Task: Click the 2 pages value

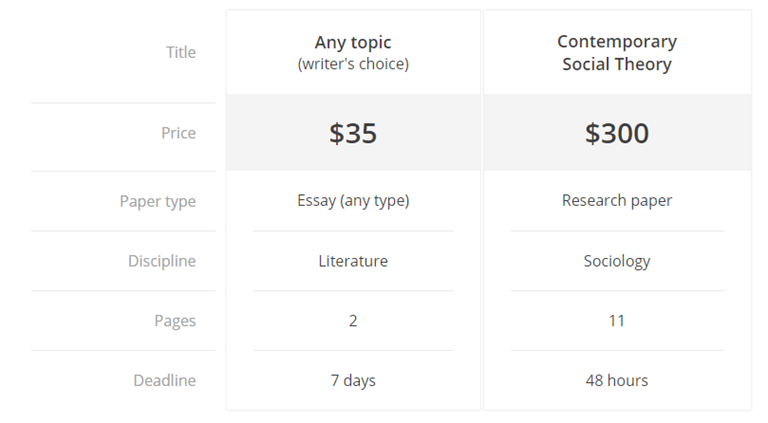Action: tap(353, 321)
